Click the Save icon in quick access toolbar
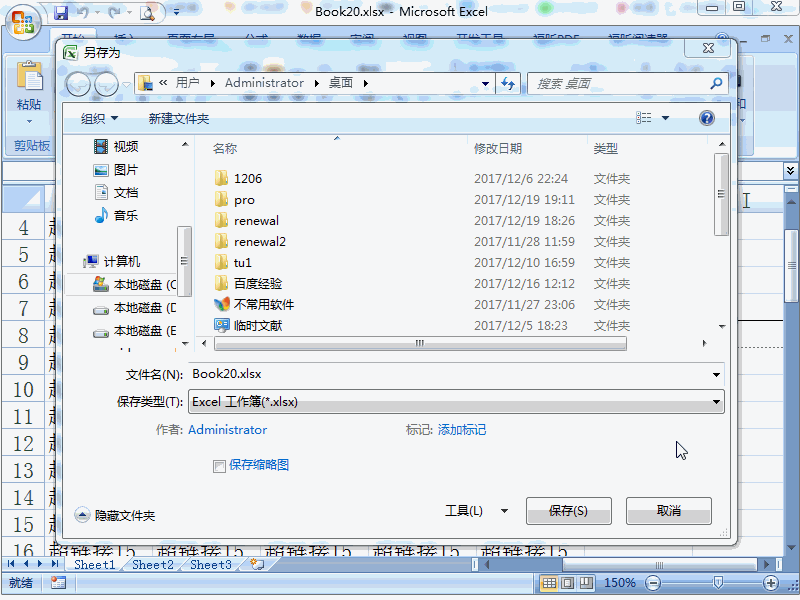Image resolution: width=800 pixels, height=600 pixels. [61, 12]
